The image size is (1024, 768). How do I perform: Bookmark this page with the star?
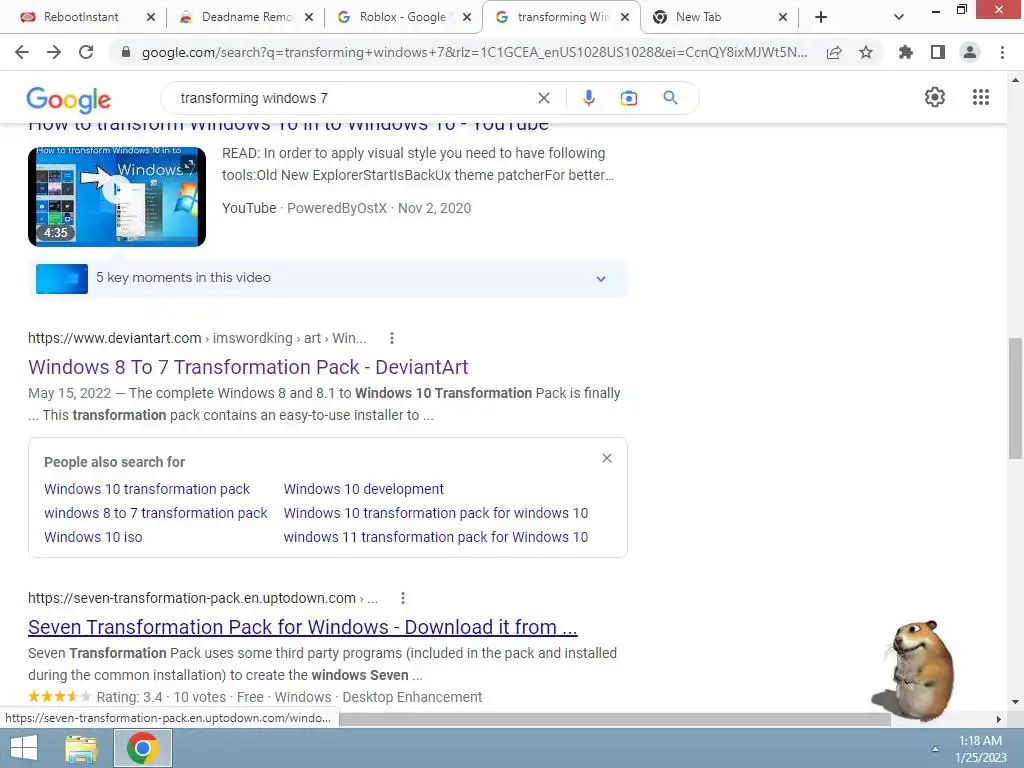(866, 52)
